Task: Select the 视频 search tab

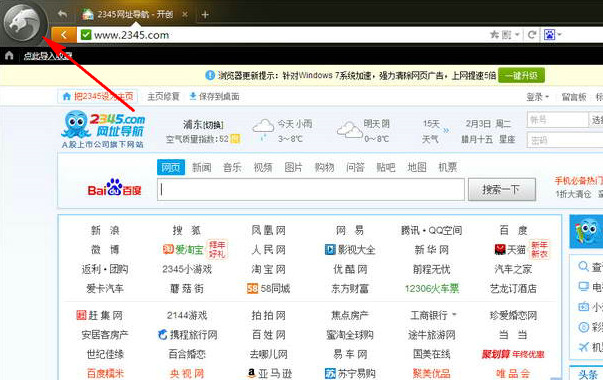Action: (x=263, y=167)
